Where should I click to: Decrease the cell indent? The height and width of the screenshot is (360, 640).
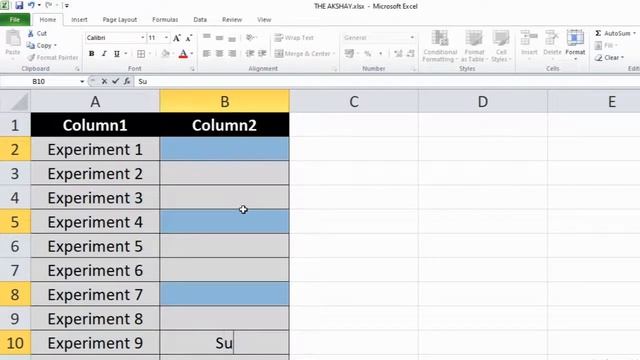coord(250,53)
